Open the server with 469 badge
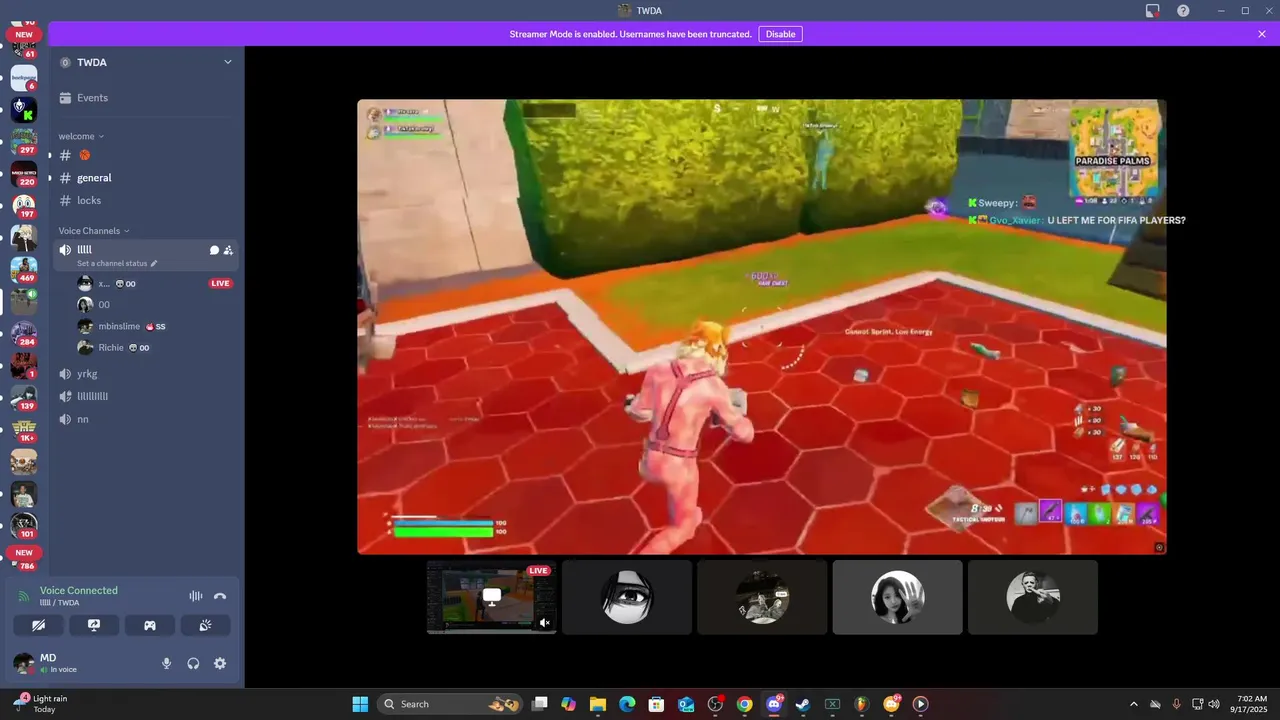The width and height of the screenshot is (1280, 720). coord(24,269)
